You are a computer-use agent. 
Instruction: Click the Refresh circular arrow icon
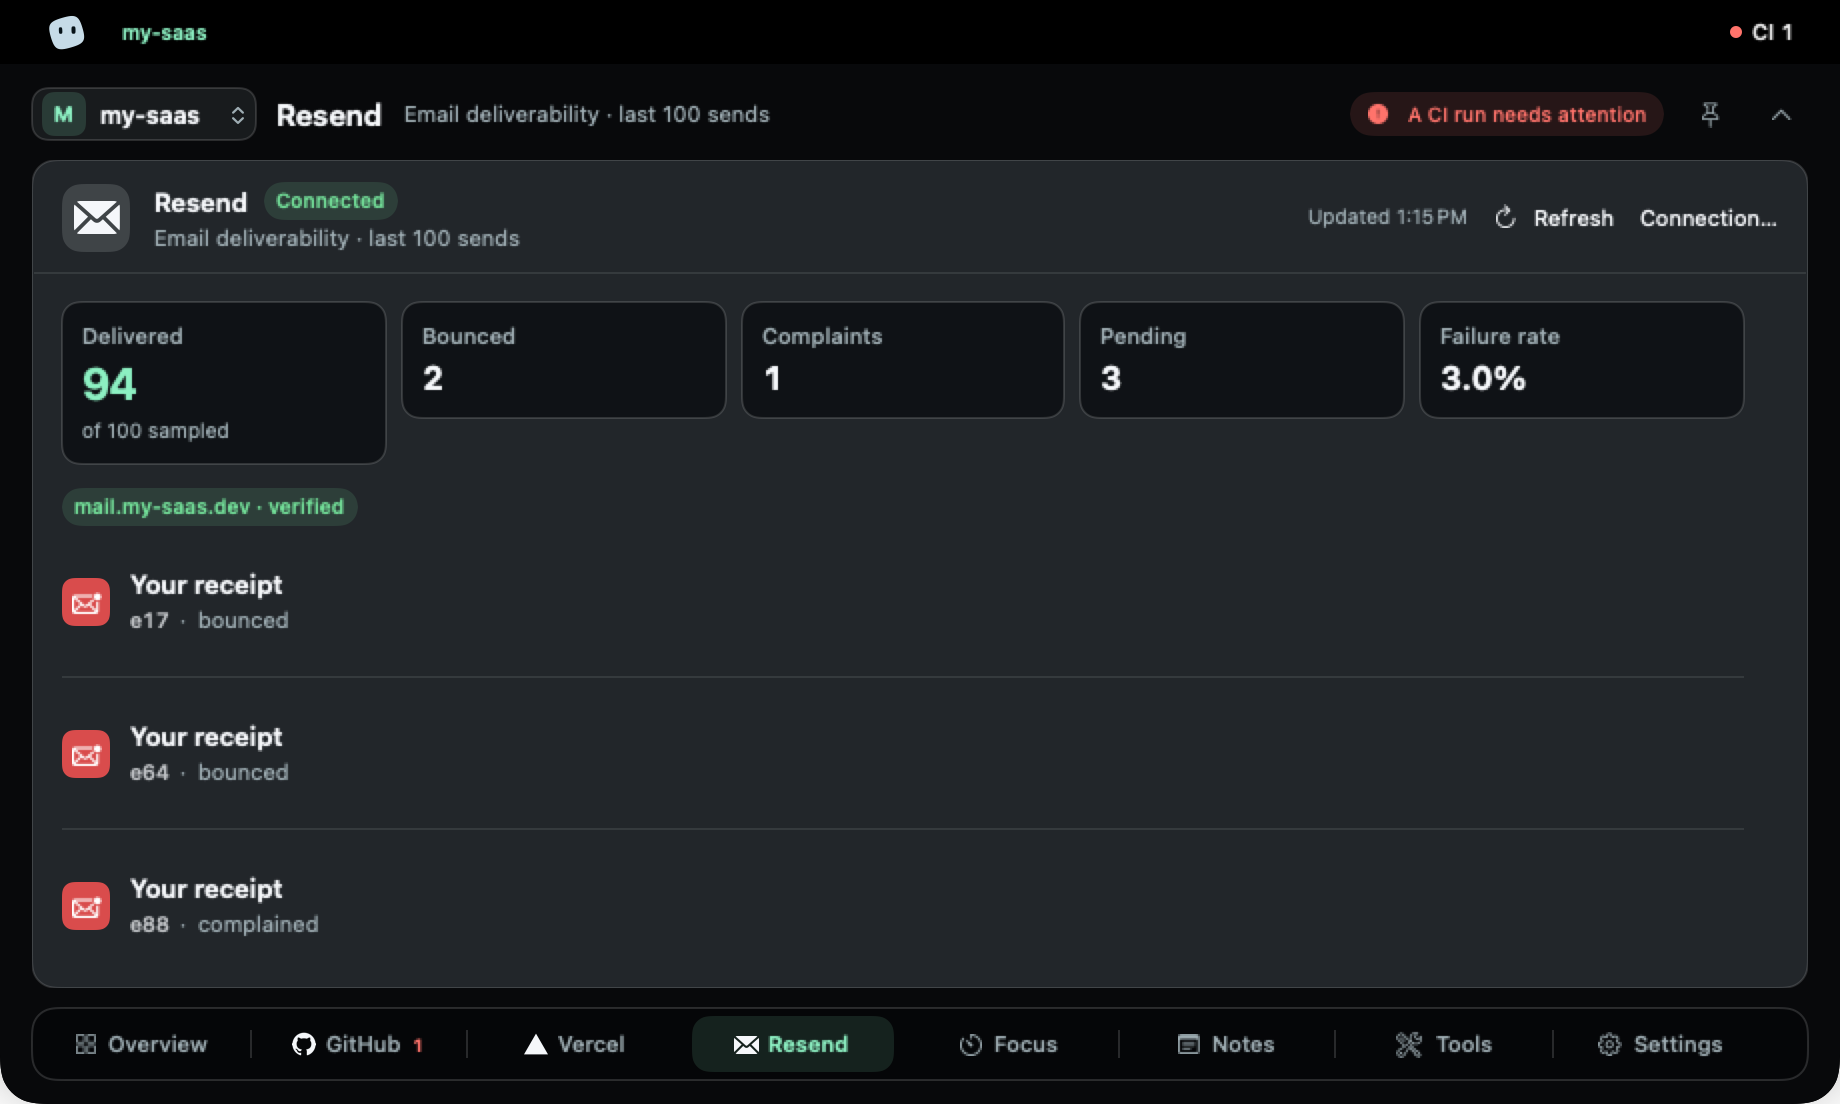pyautogui.click(x=1505, y=217)
